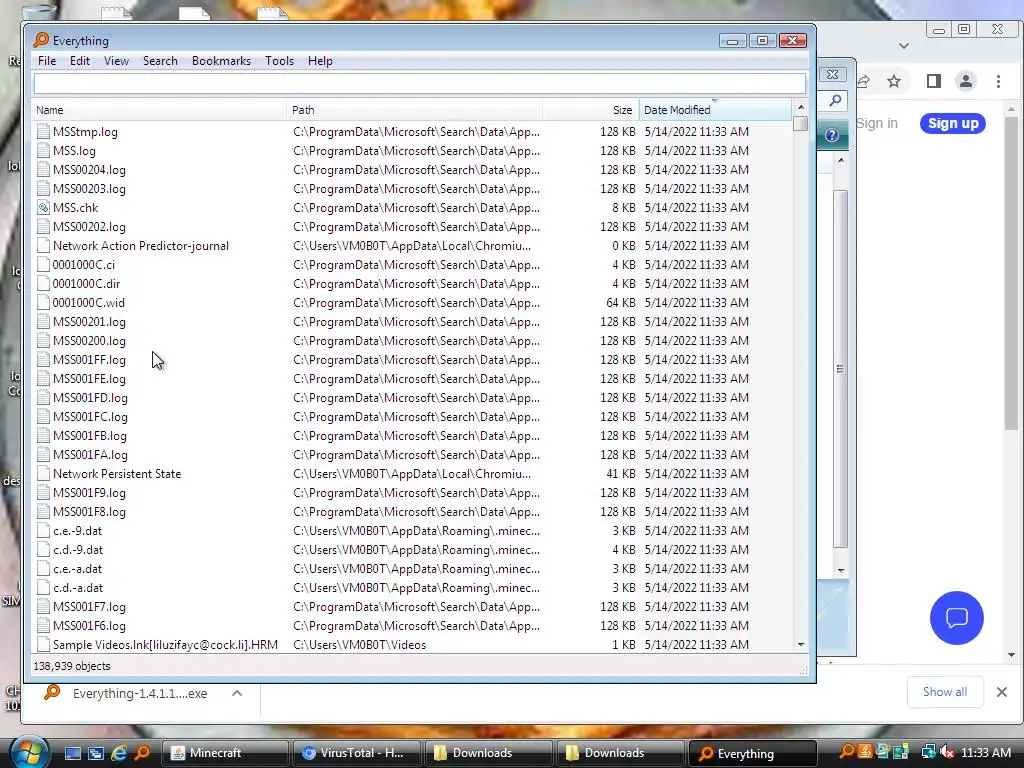Sort results by Path column header
The width and height of the screenshot is (1024, 768).
(x=414, y=110)
